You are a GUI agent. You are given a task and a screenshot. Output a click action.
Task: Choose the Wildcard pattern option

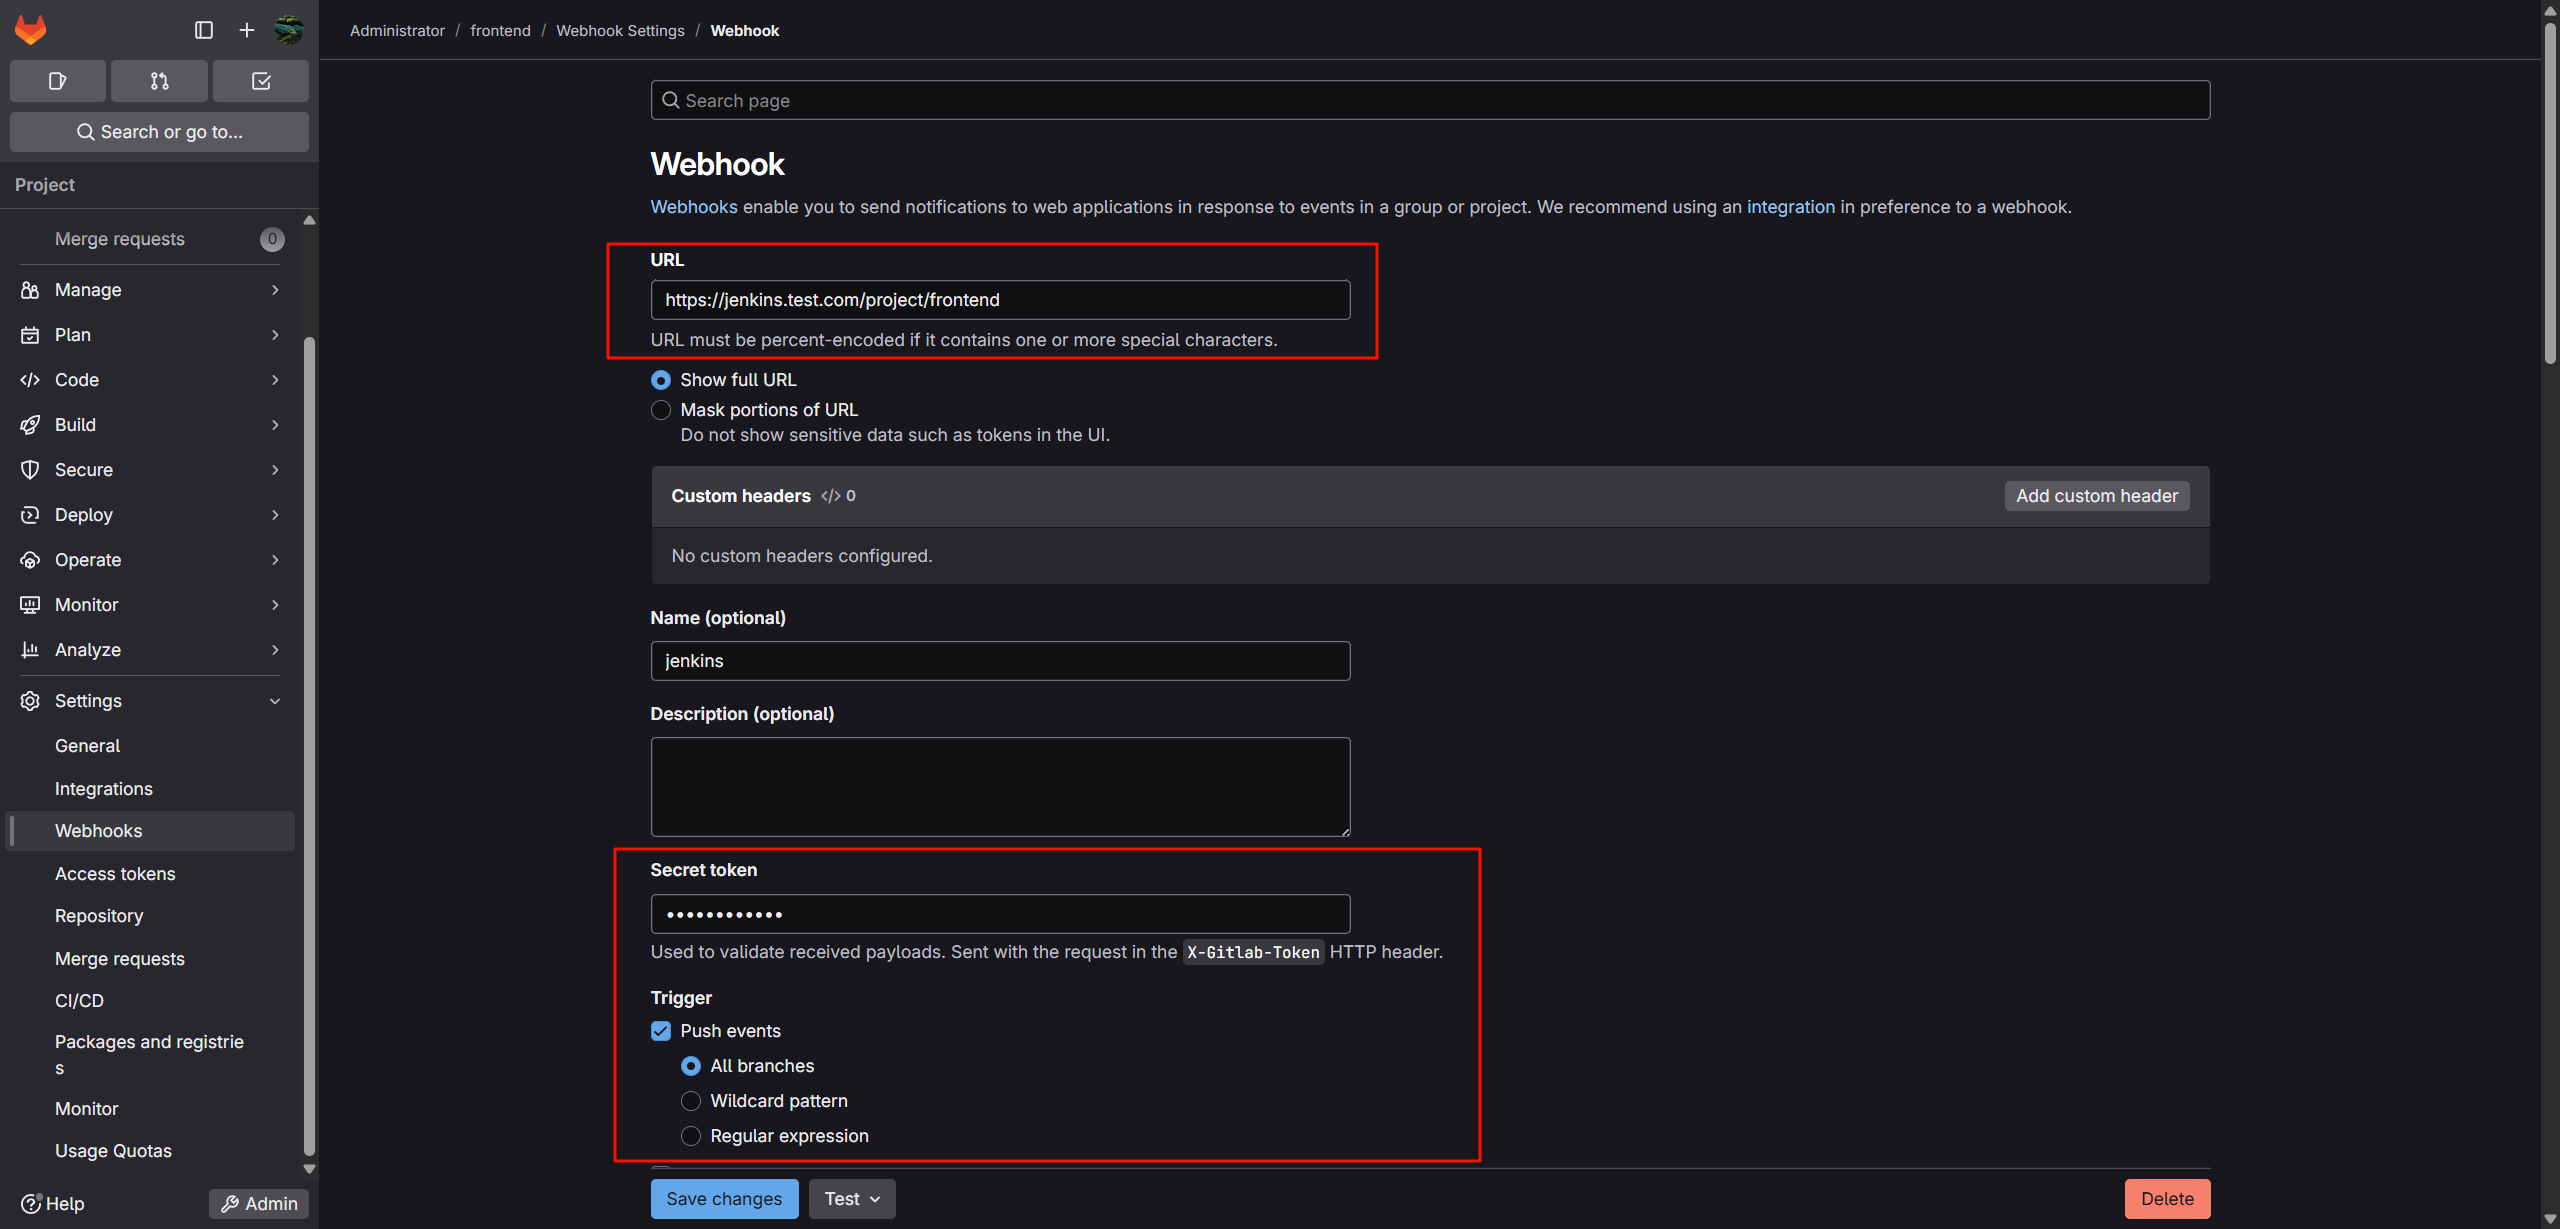point(691,1100)
